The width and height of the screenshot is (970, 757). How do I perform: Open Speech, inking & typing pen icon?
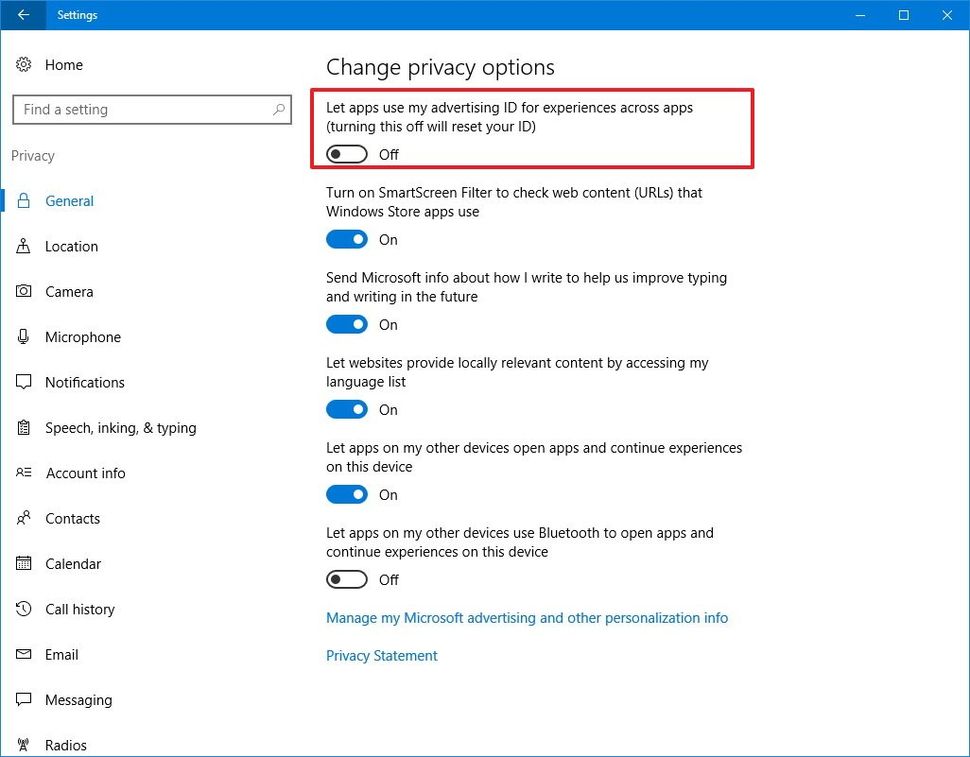coord(23,427)
